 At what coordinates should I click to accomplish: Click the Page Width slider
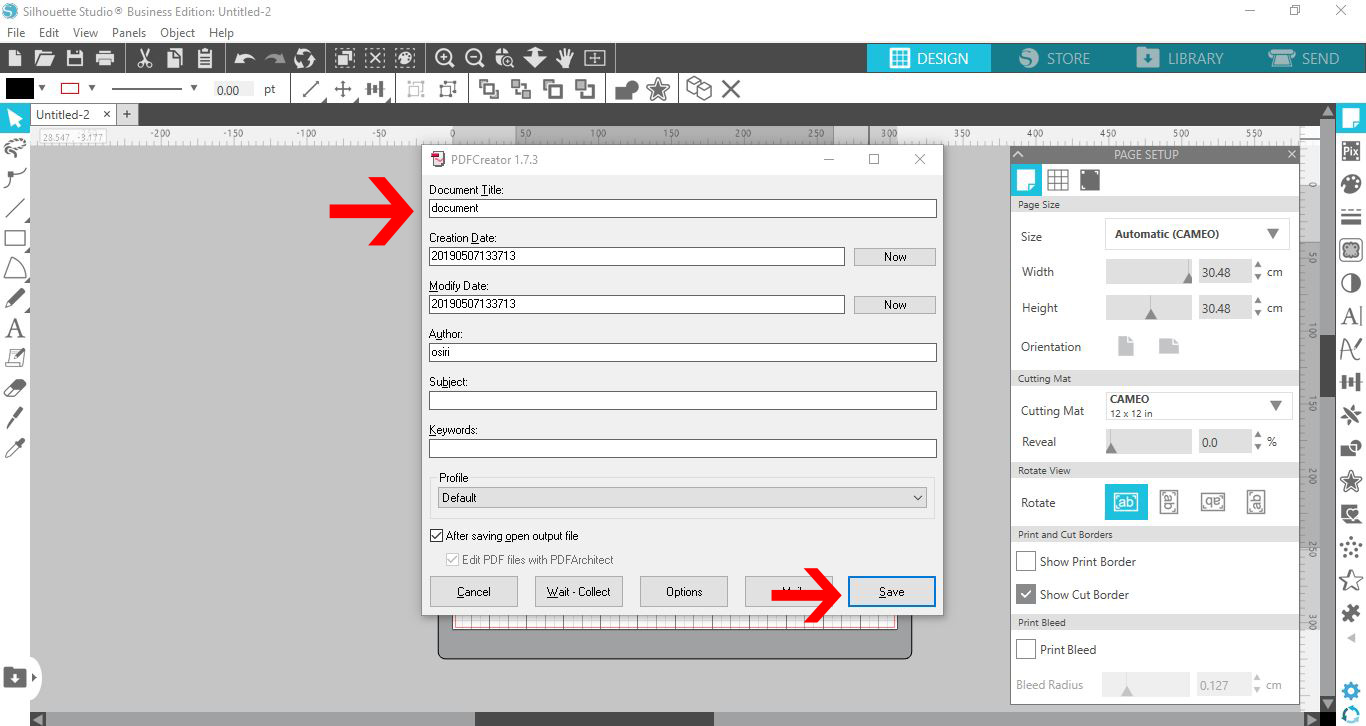coord(1149,271)
